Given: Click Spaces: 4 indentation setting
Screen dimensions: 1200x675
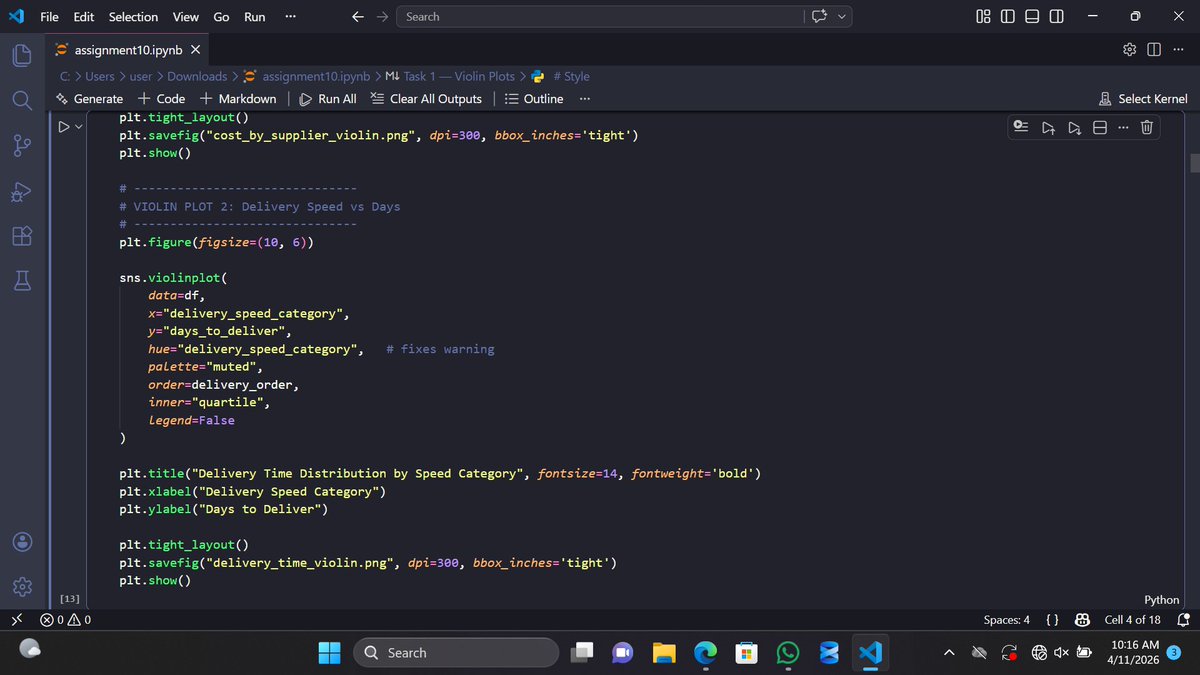Looking at the screenshot, I should click(1006, 620).
